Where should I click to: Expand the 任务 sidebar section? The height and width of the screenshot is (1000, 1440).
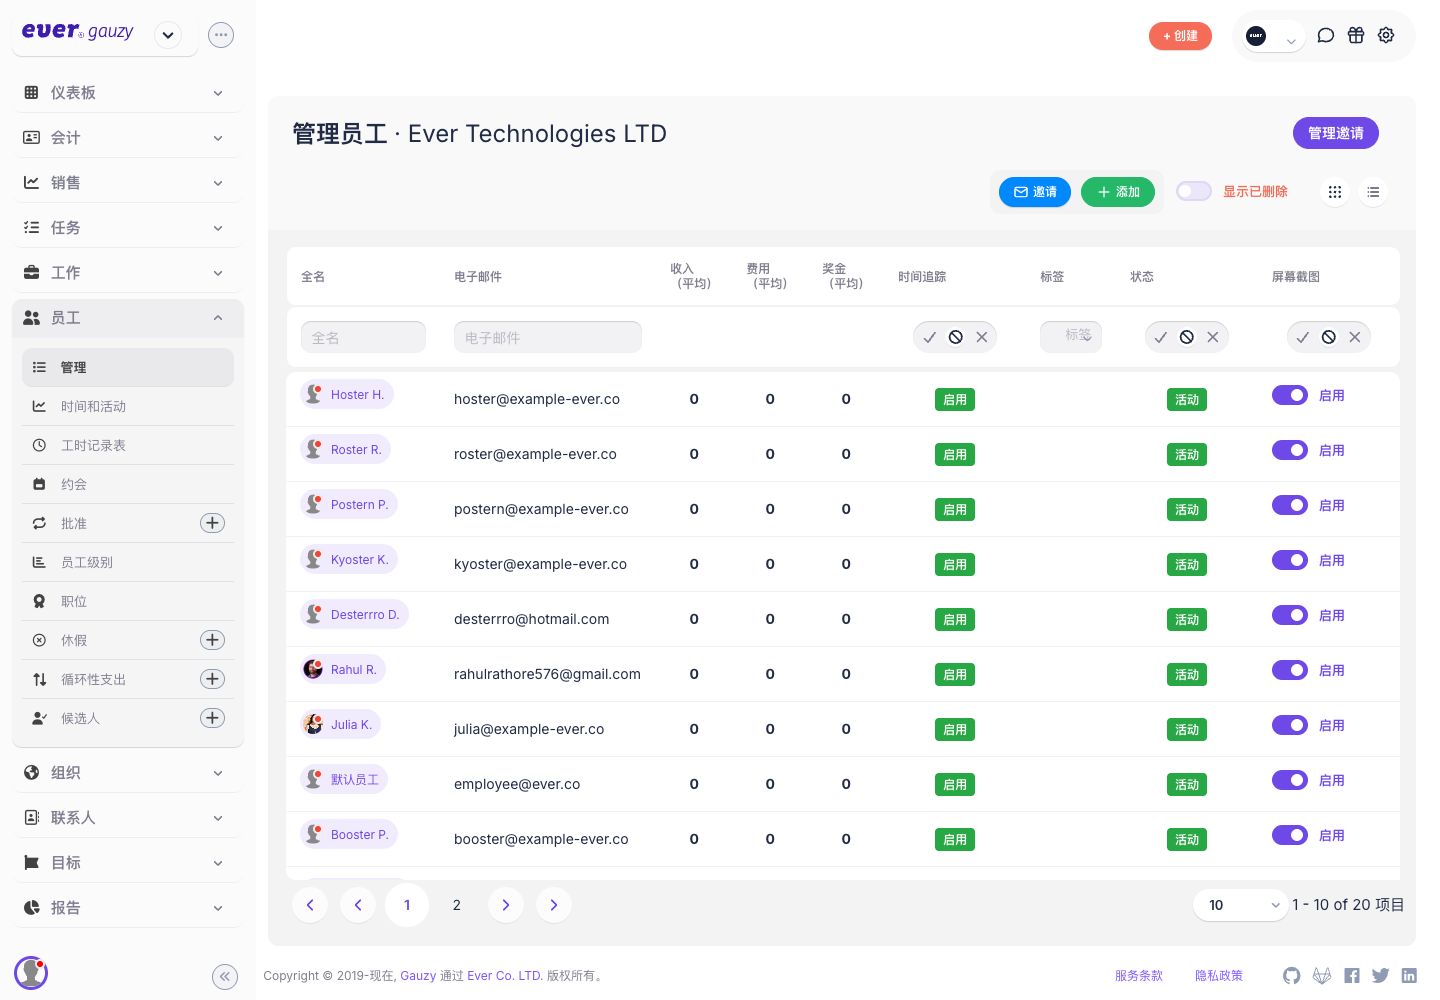pos(128,228)
